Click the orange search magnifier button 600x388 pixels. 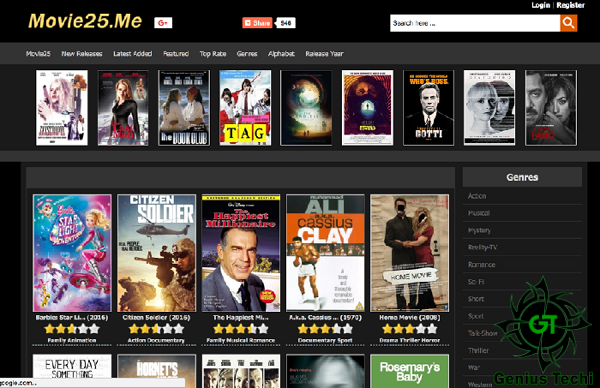click(x=568, y=23)
